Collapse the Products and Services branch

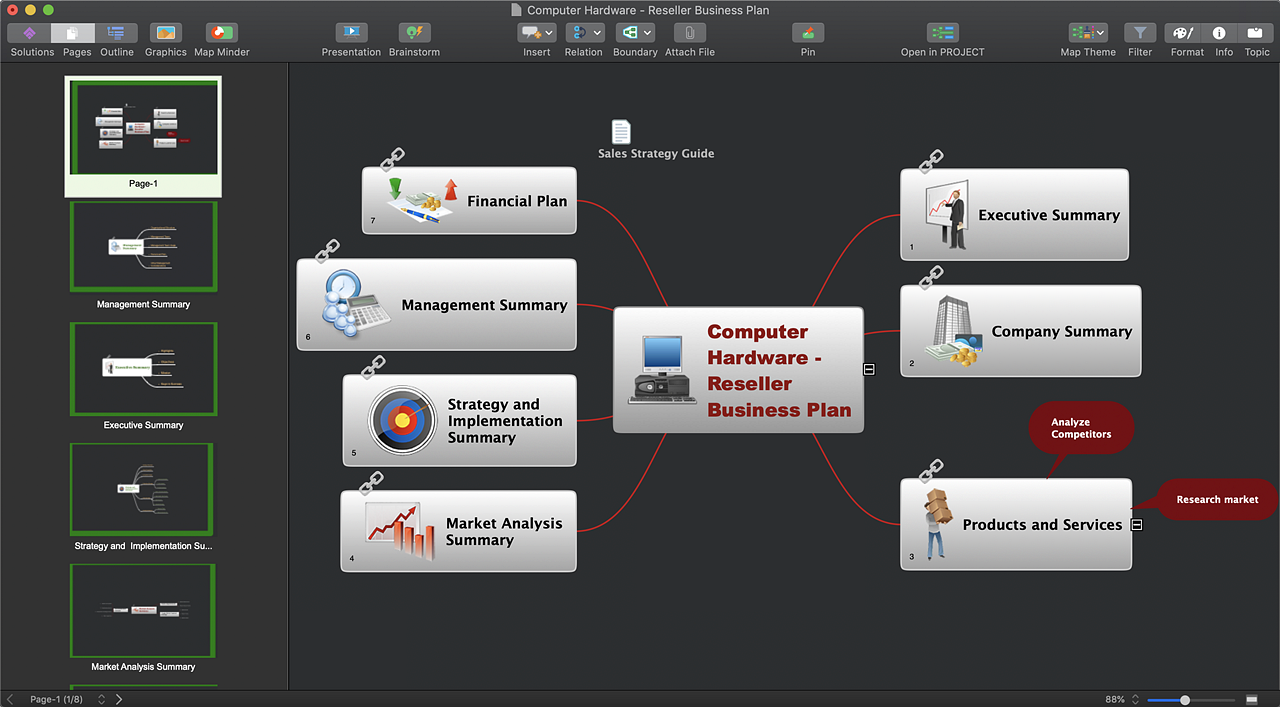[1137, 525]
